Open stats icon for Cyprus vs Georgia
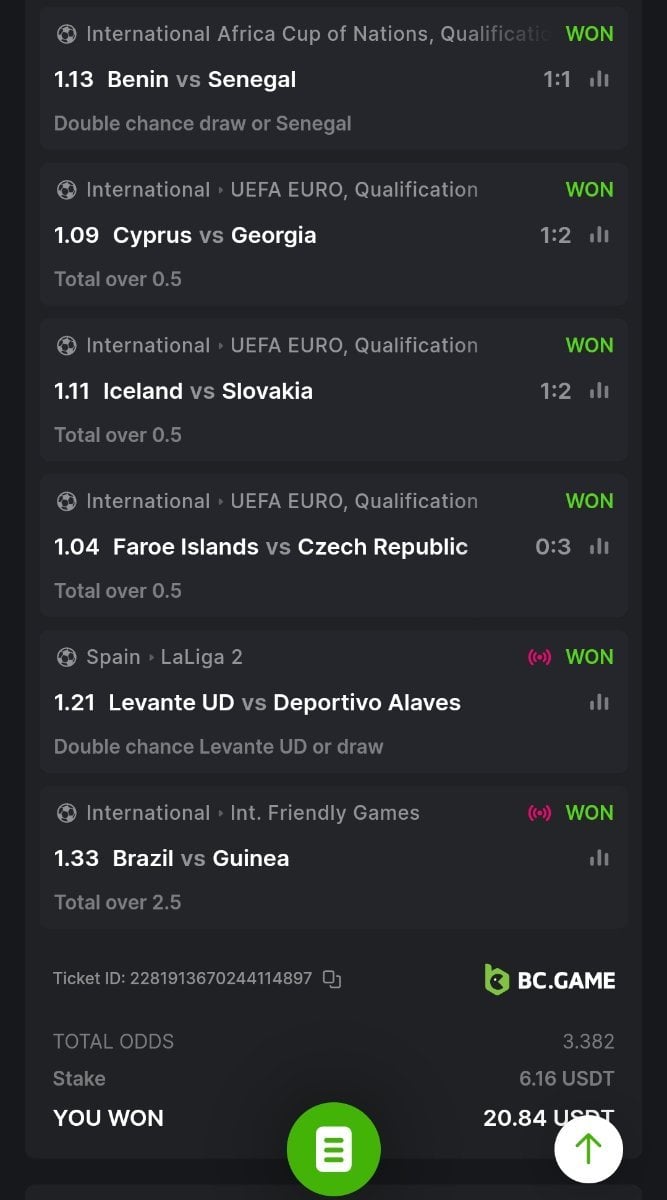Viewport: 667px width, 1200px height. click(599, 235)
